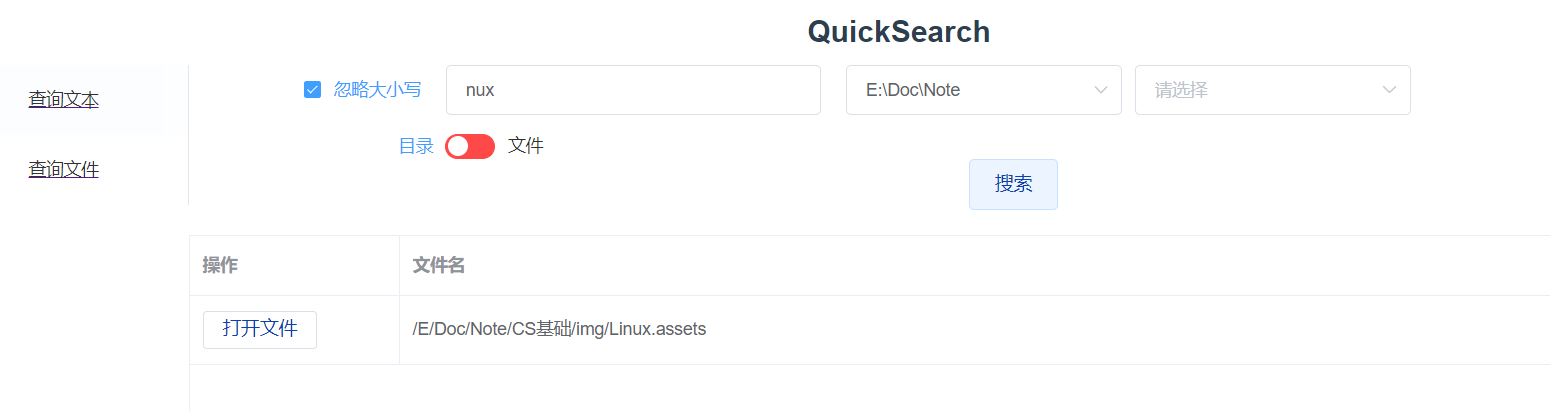
Task: Click the white knob on the red switch
Action: click(458, 146)
